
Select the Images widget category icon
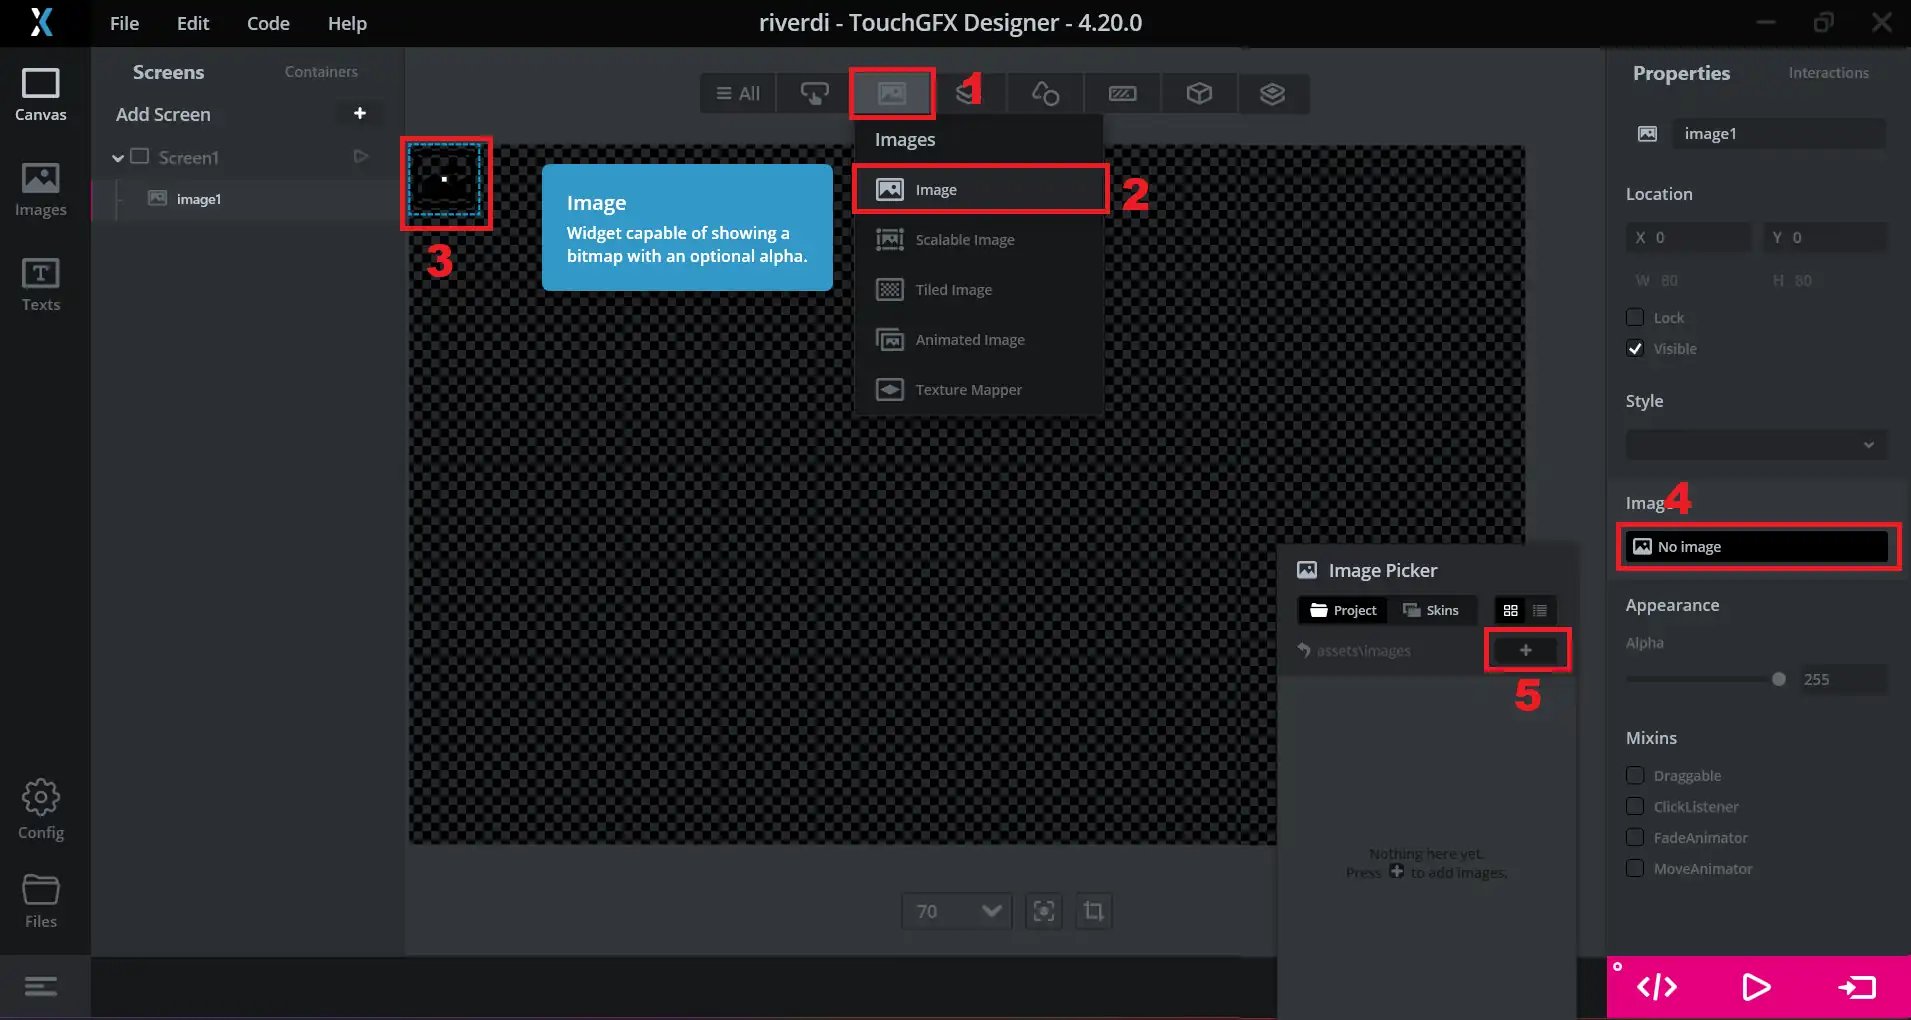(x=891, y=93)
